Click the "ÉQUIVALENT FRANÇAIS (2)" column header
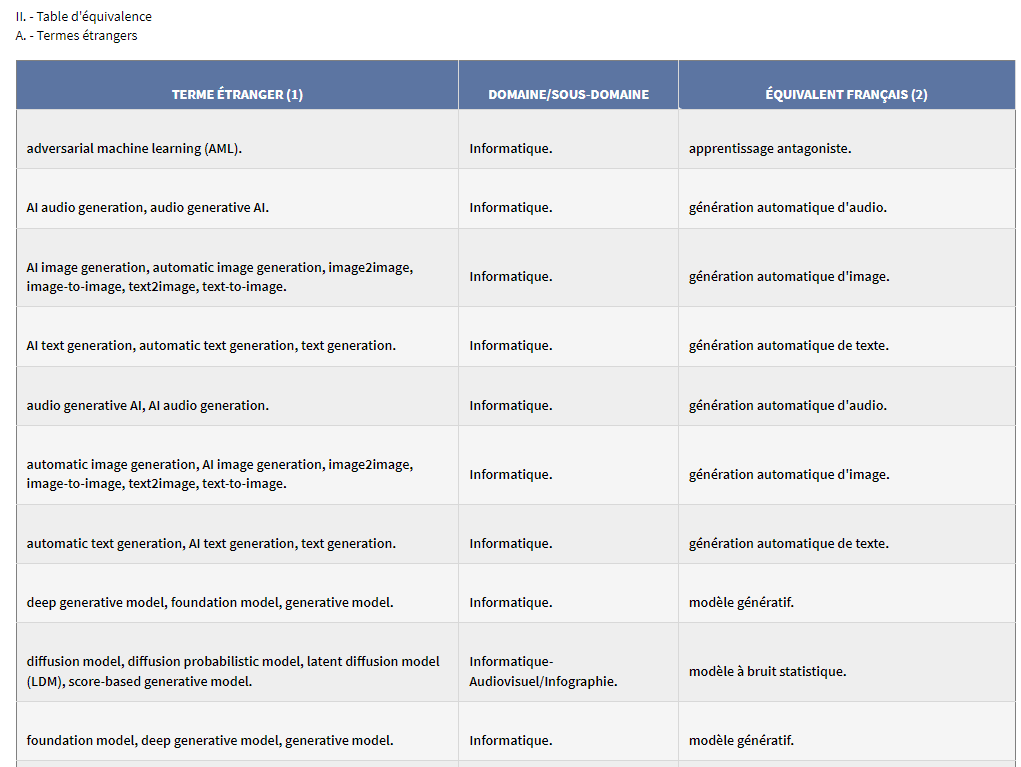1021x767 pixels. click(x=845, y=94)
